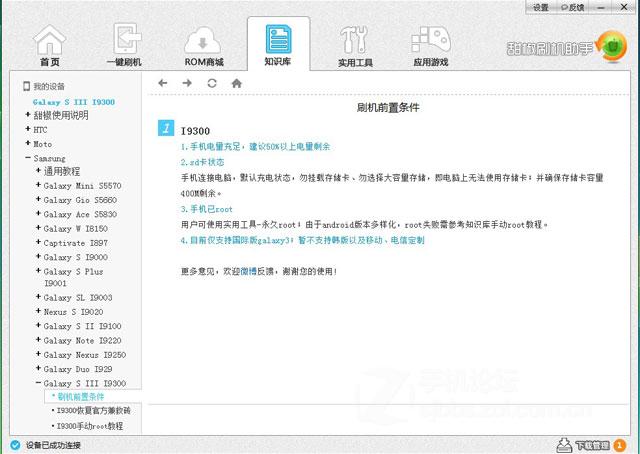Collapse the Galaxy S III I9300 tree node
The image size is (640, 454).
tap(38, 383)
